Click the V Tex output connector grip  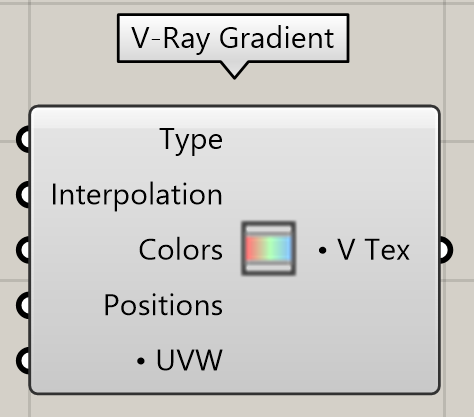click(446, 250)
